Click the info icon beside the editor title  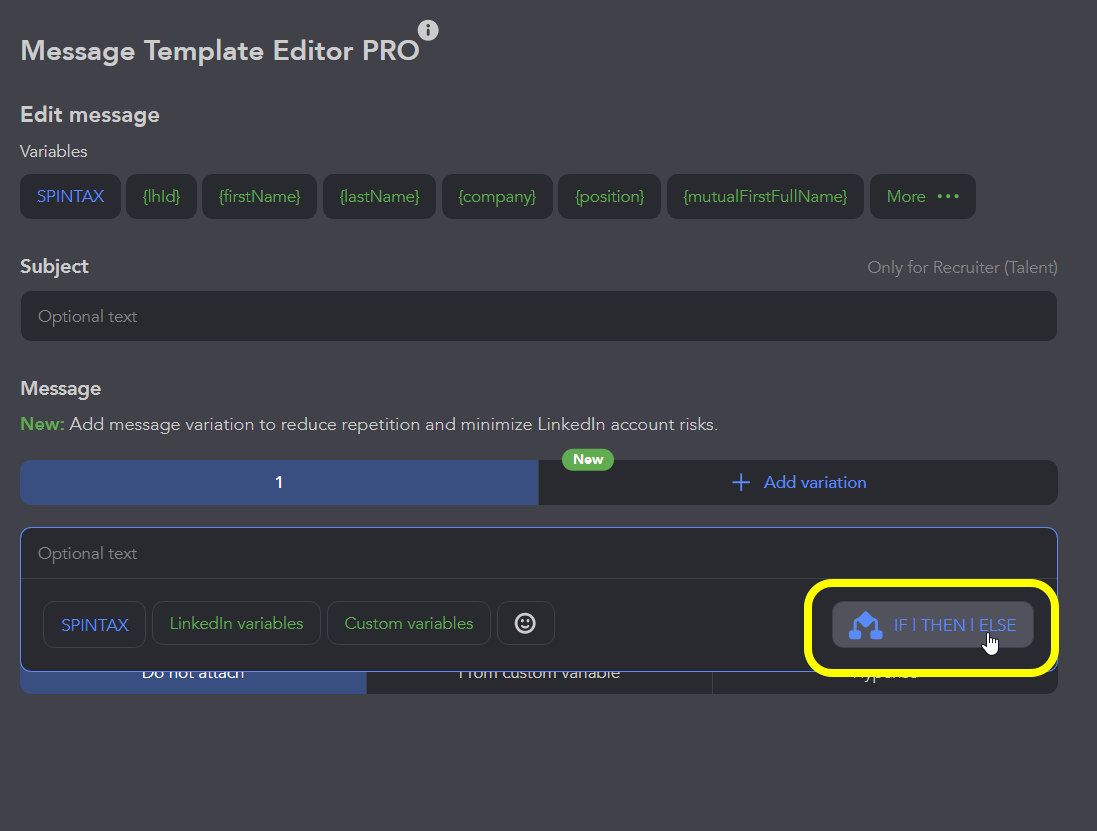[x=428, y=30]
